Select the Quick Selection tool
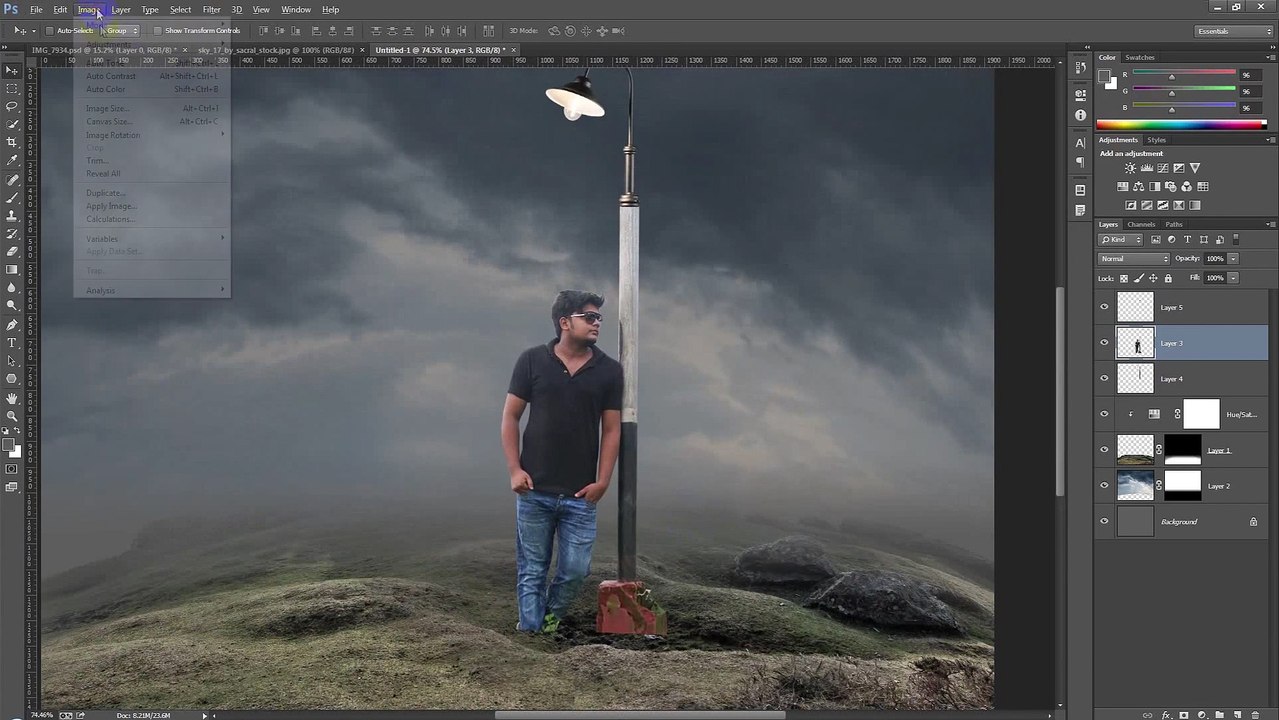1279x720 pixels. (12, 124)
